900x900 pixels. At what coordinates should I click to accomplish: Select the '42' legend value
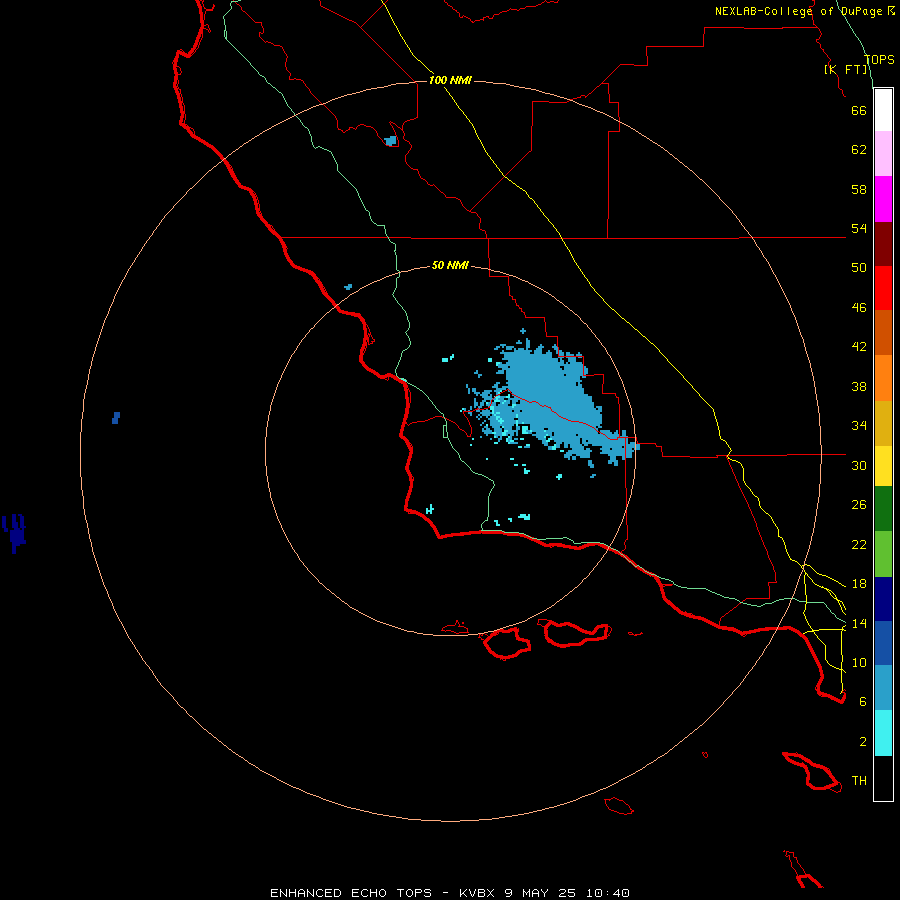(x=859, y=347)
